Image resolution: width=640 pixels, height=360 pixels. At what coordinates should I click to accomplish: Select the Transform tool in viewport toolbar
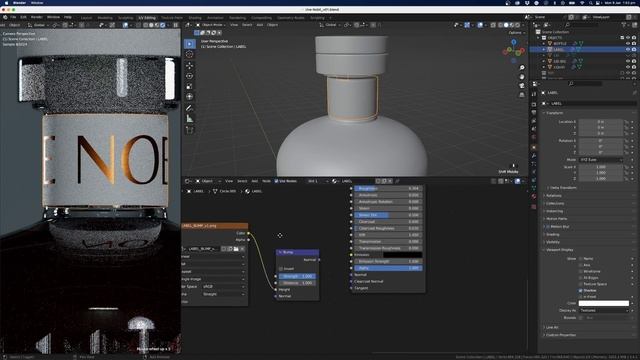pyautogui.click(x=190, y=97)
